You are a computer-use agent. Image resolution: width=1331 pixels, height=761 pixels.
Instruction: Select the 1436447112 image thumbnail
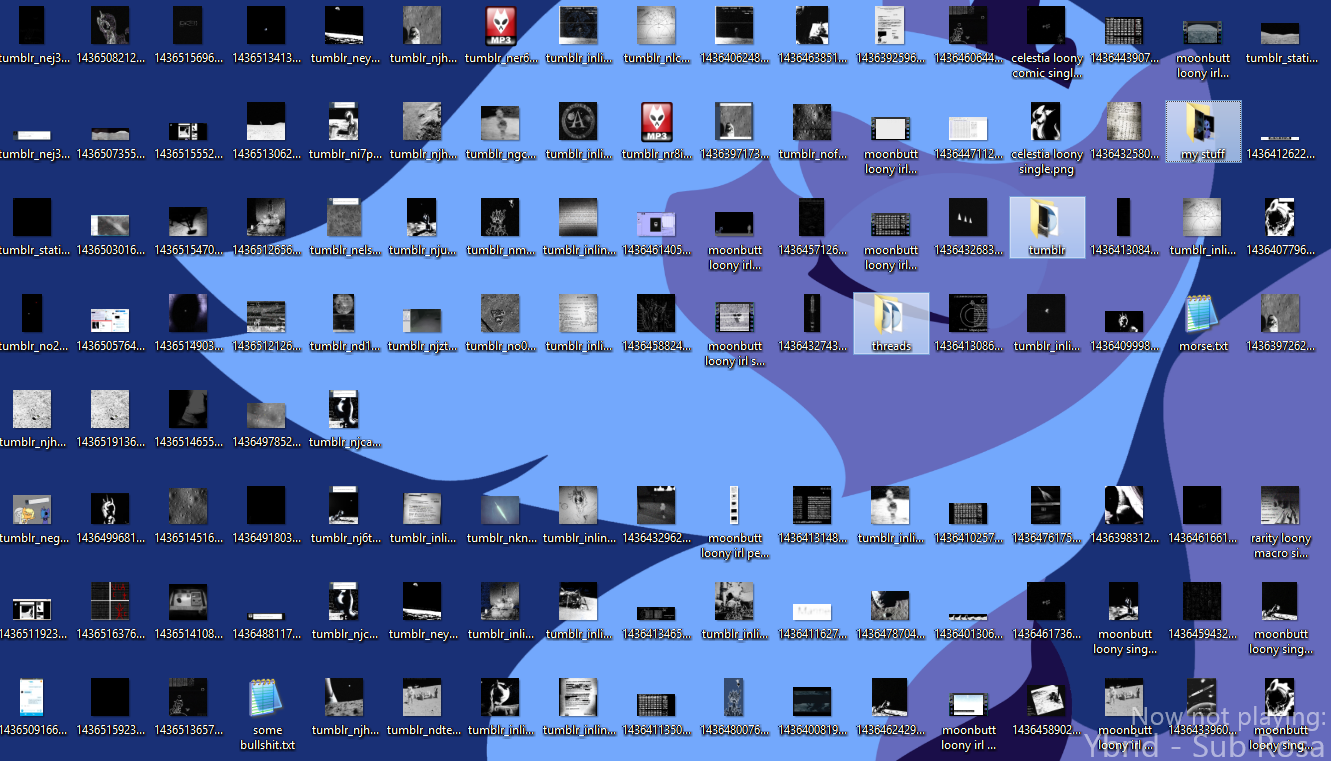point(969,128)
